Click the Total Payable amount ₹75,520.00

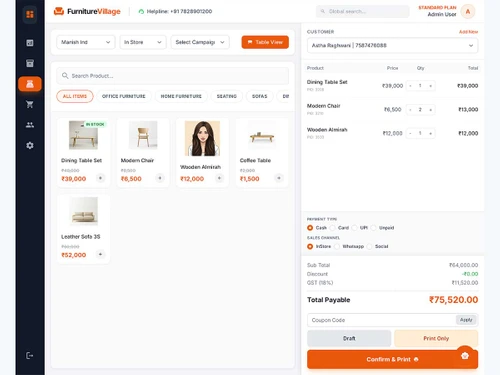coord(453,300)
